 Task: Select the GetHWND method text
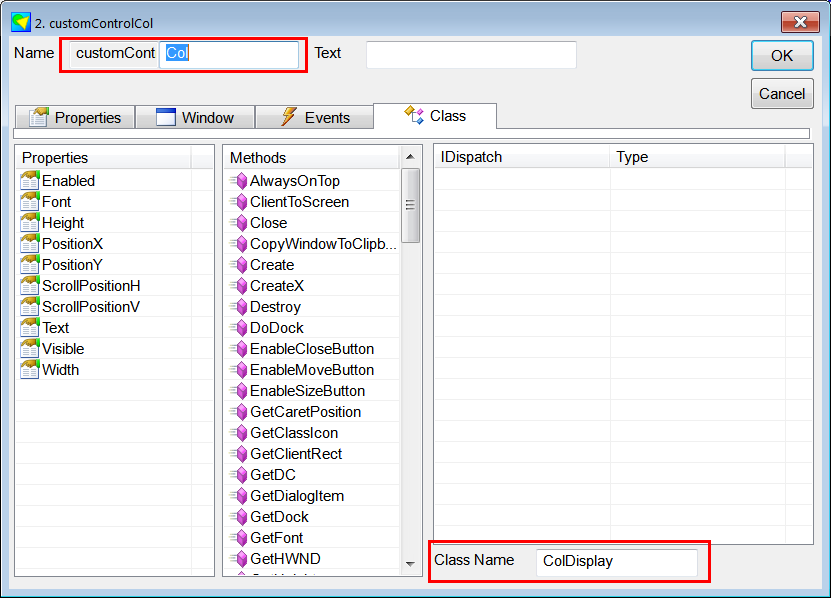click(x=285, y=559)
